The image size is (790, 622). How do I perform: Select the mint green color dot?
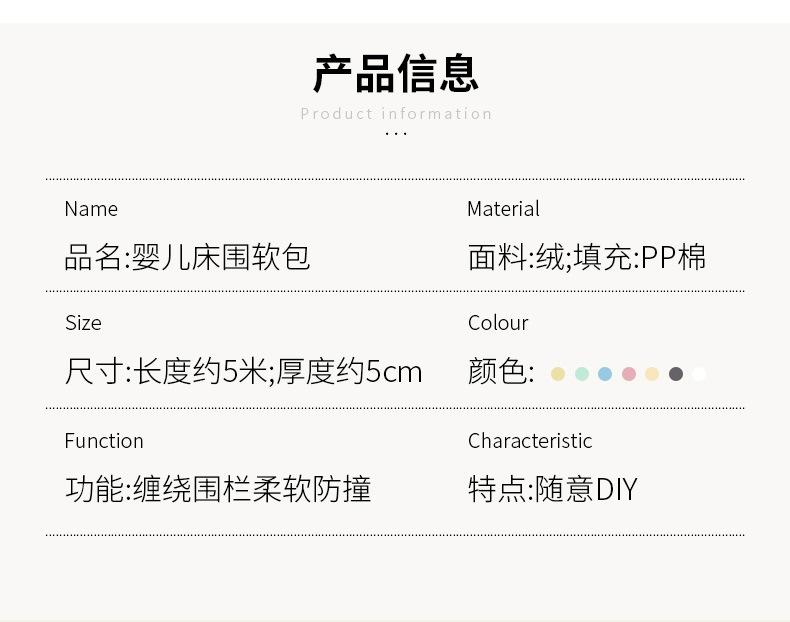click(582, 374)
